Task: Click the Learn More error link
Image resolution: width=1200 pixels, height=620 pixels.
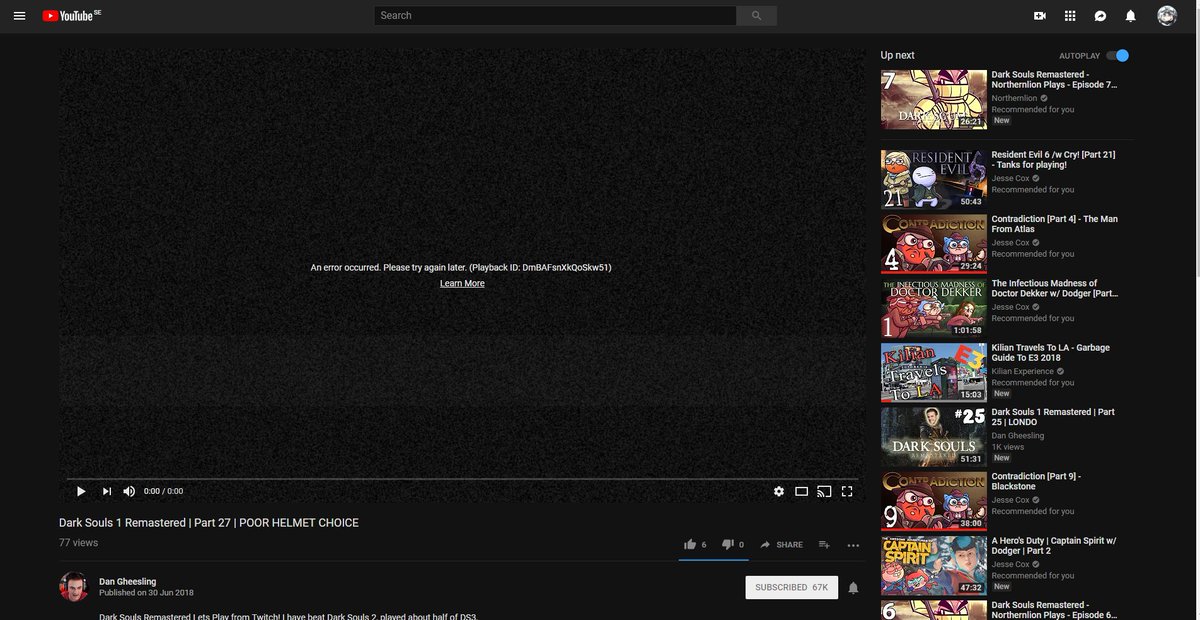Action: [462, 284]
